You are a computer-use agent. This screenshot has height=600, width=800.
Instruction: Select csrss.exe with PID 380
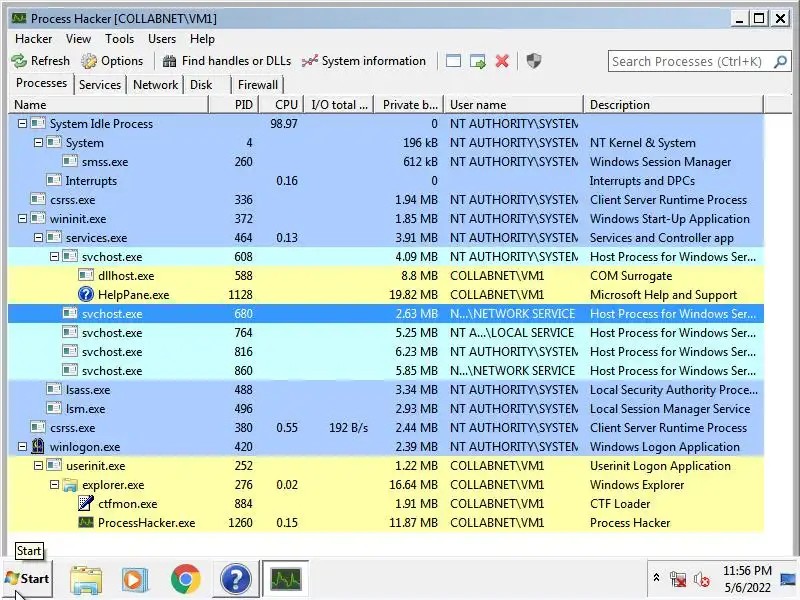click(x=386, y=428)
